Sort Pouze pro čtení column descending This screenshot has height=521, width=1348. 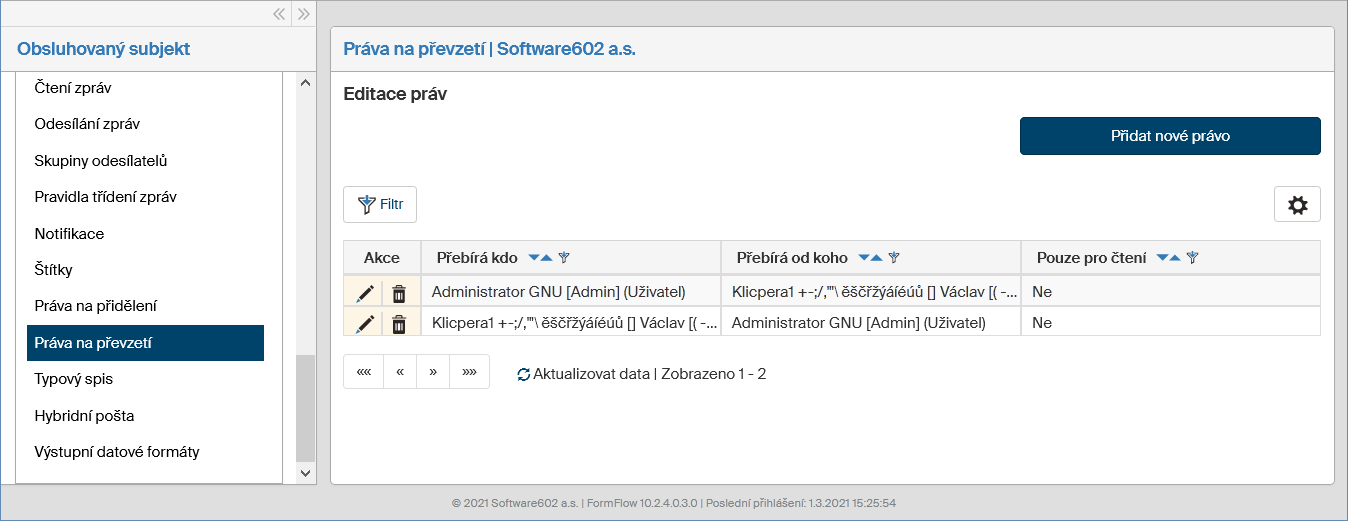(x=1162, y=258)
